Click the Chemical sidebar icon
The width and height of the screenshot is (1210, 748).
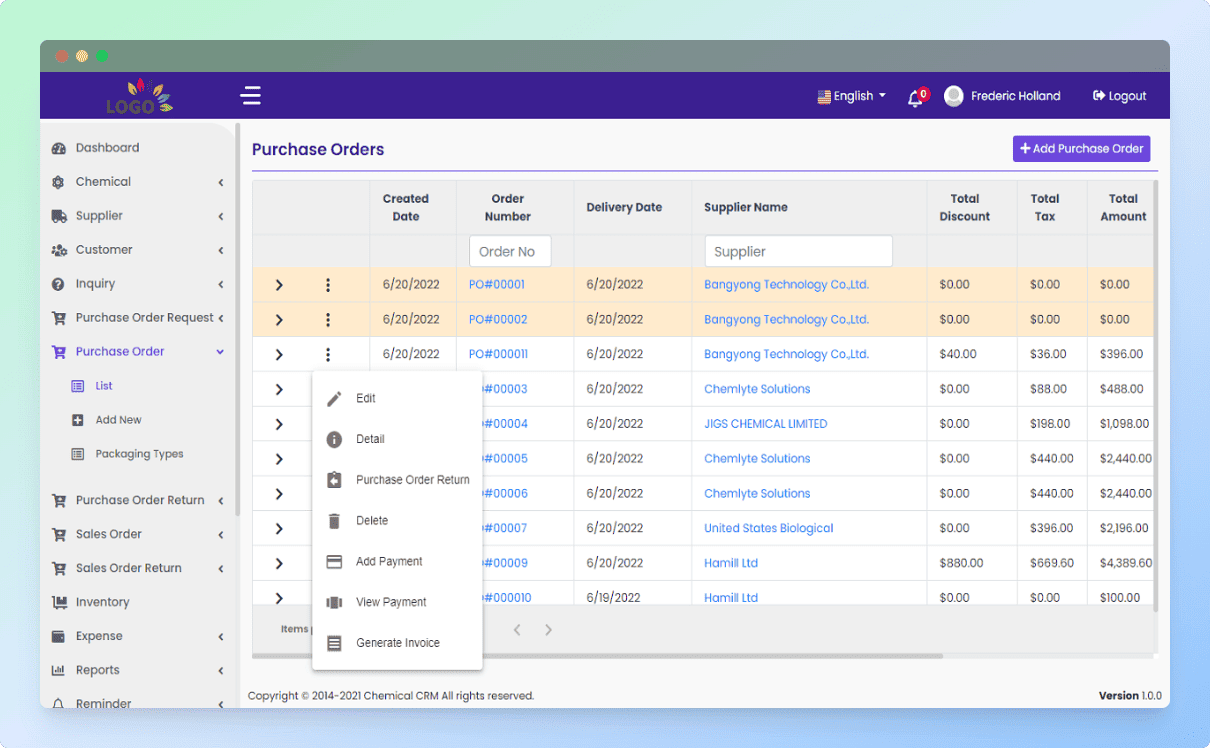click(58, 182)
